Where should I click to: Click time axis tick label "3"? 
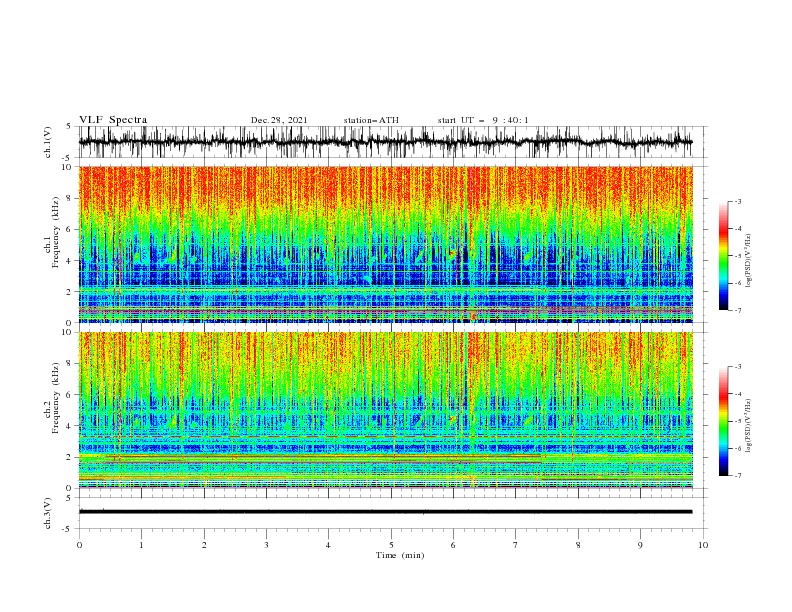(x=266, y=545)
